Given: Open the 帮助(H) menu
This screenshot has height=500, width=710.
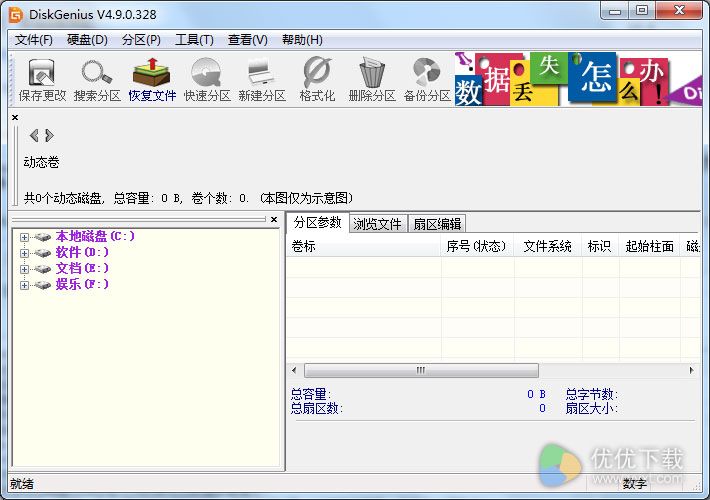Looking at the screenshot, I should coord(302,40).
